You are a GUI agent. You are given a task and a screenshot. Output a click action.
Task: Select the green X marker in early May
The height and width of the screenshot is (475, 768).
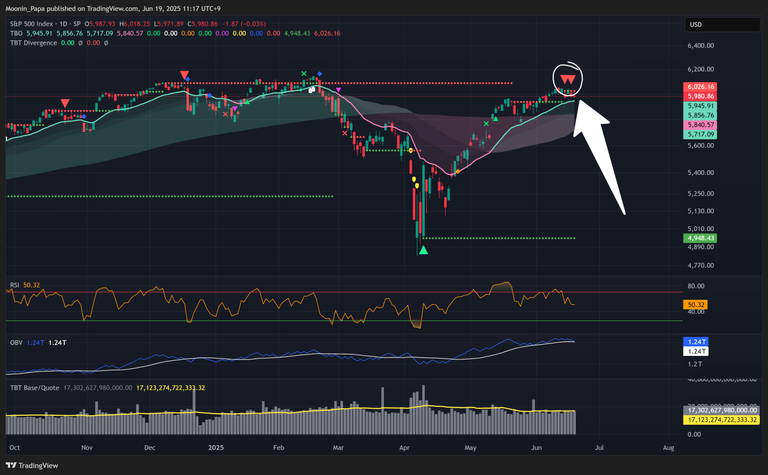pyautogui.click(x=486, y=124)
